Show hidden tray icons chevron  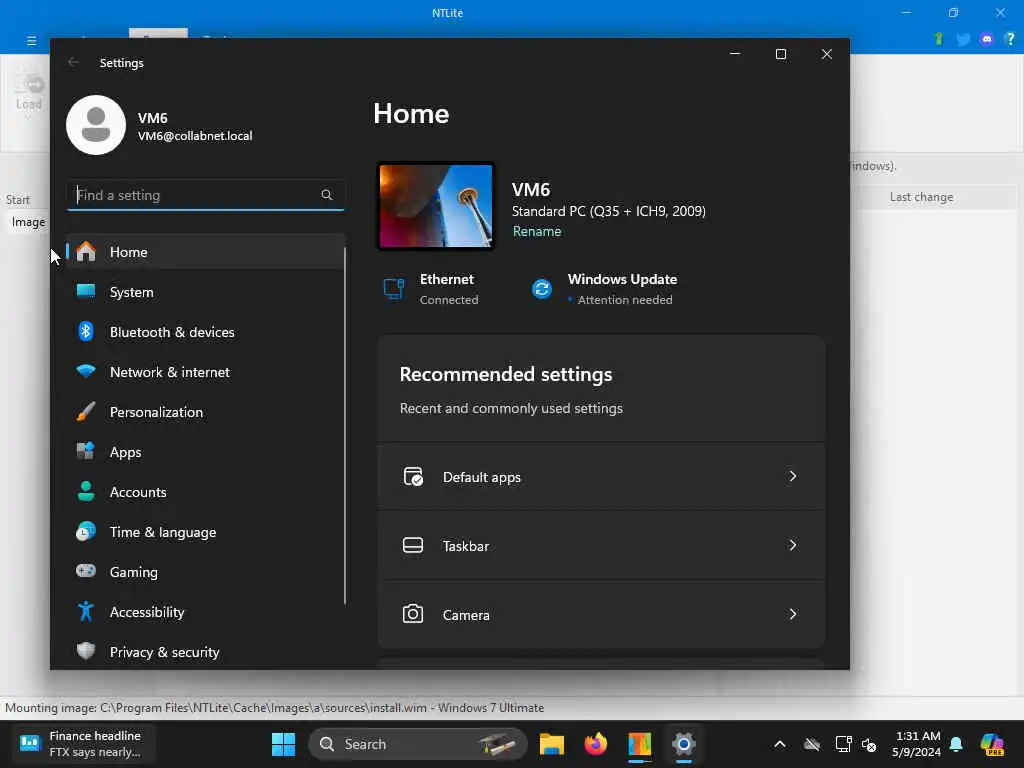click(x=780, y=744)
